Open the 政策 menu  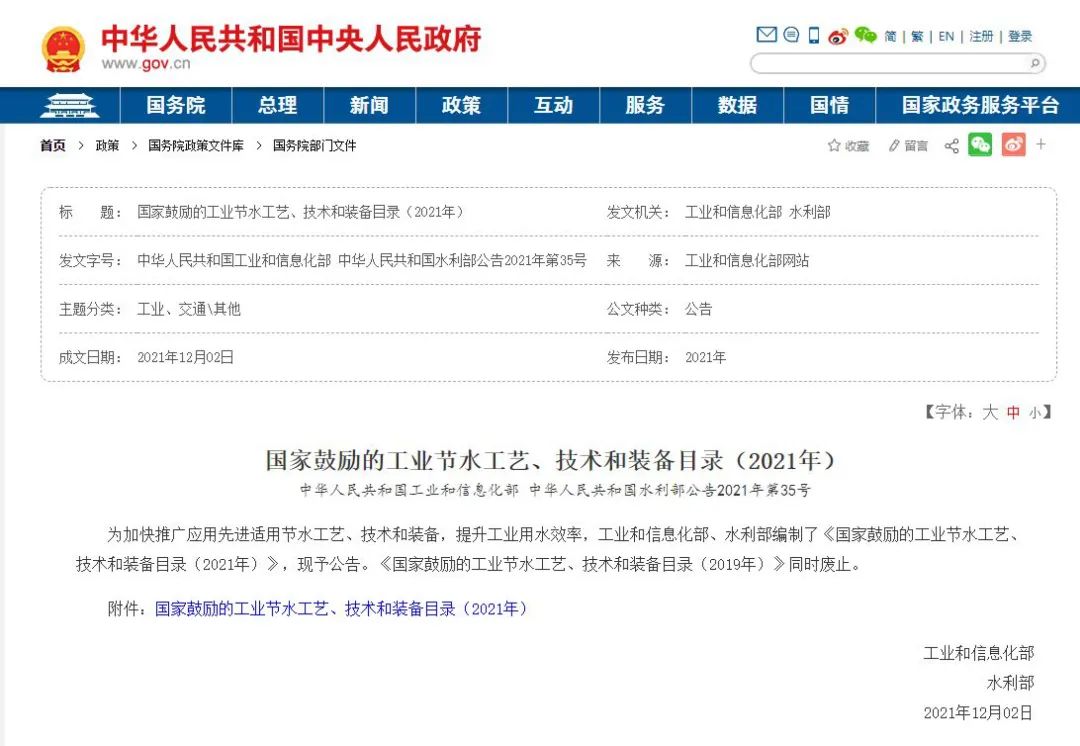[461, 105]
